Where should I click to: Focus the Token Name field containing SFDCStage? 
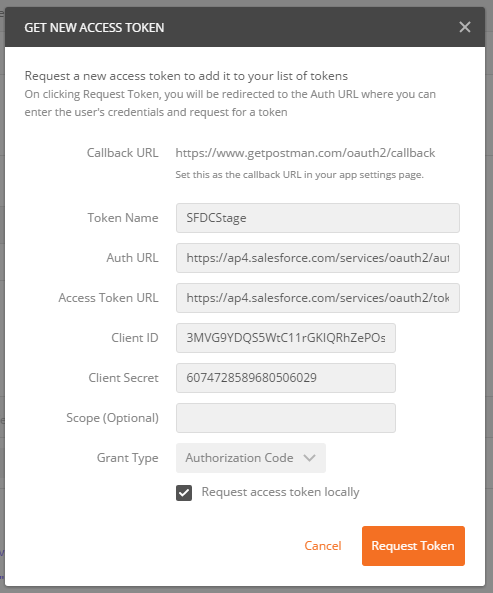pos(318,218)
